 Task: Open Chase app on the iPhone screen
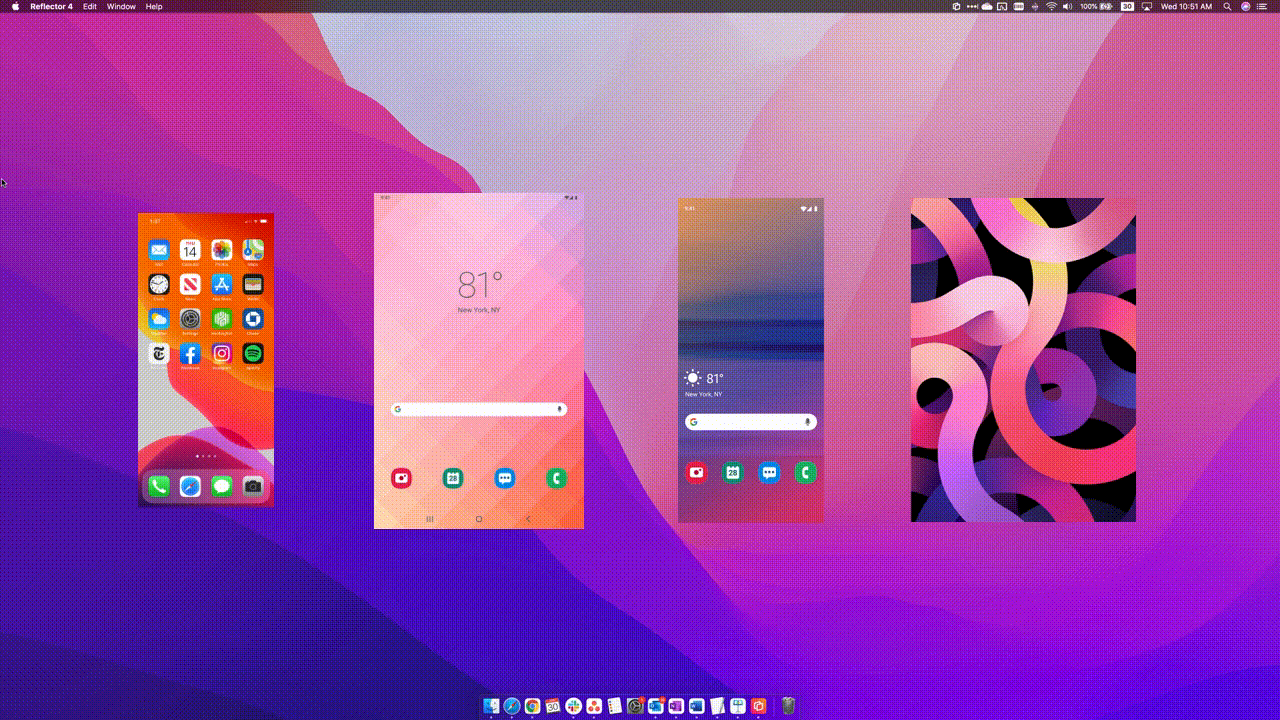[253, 319]
